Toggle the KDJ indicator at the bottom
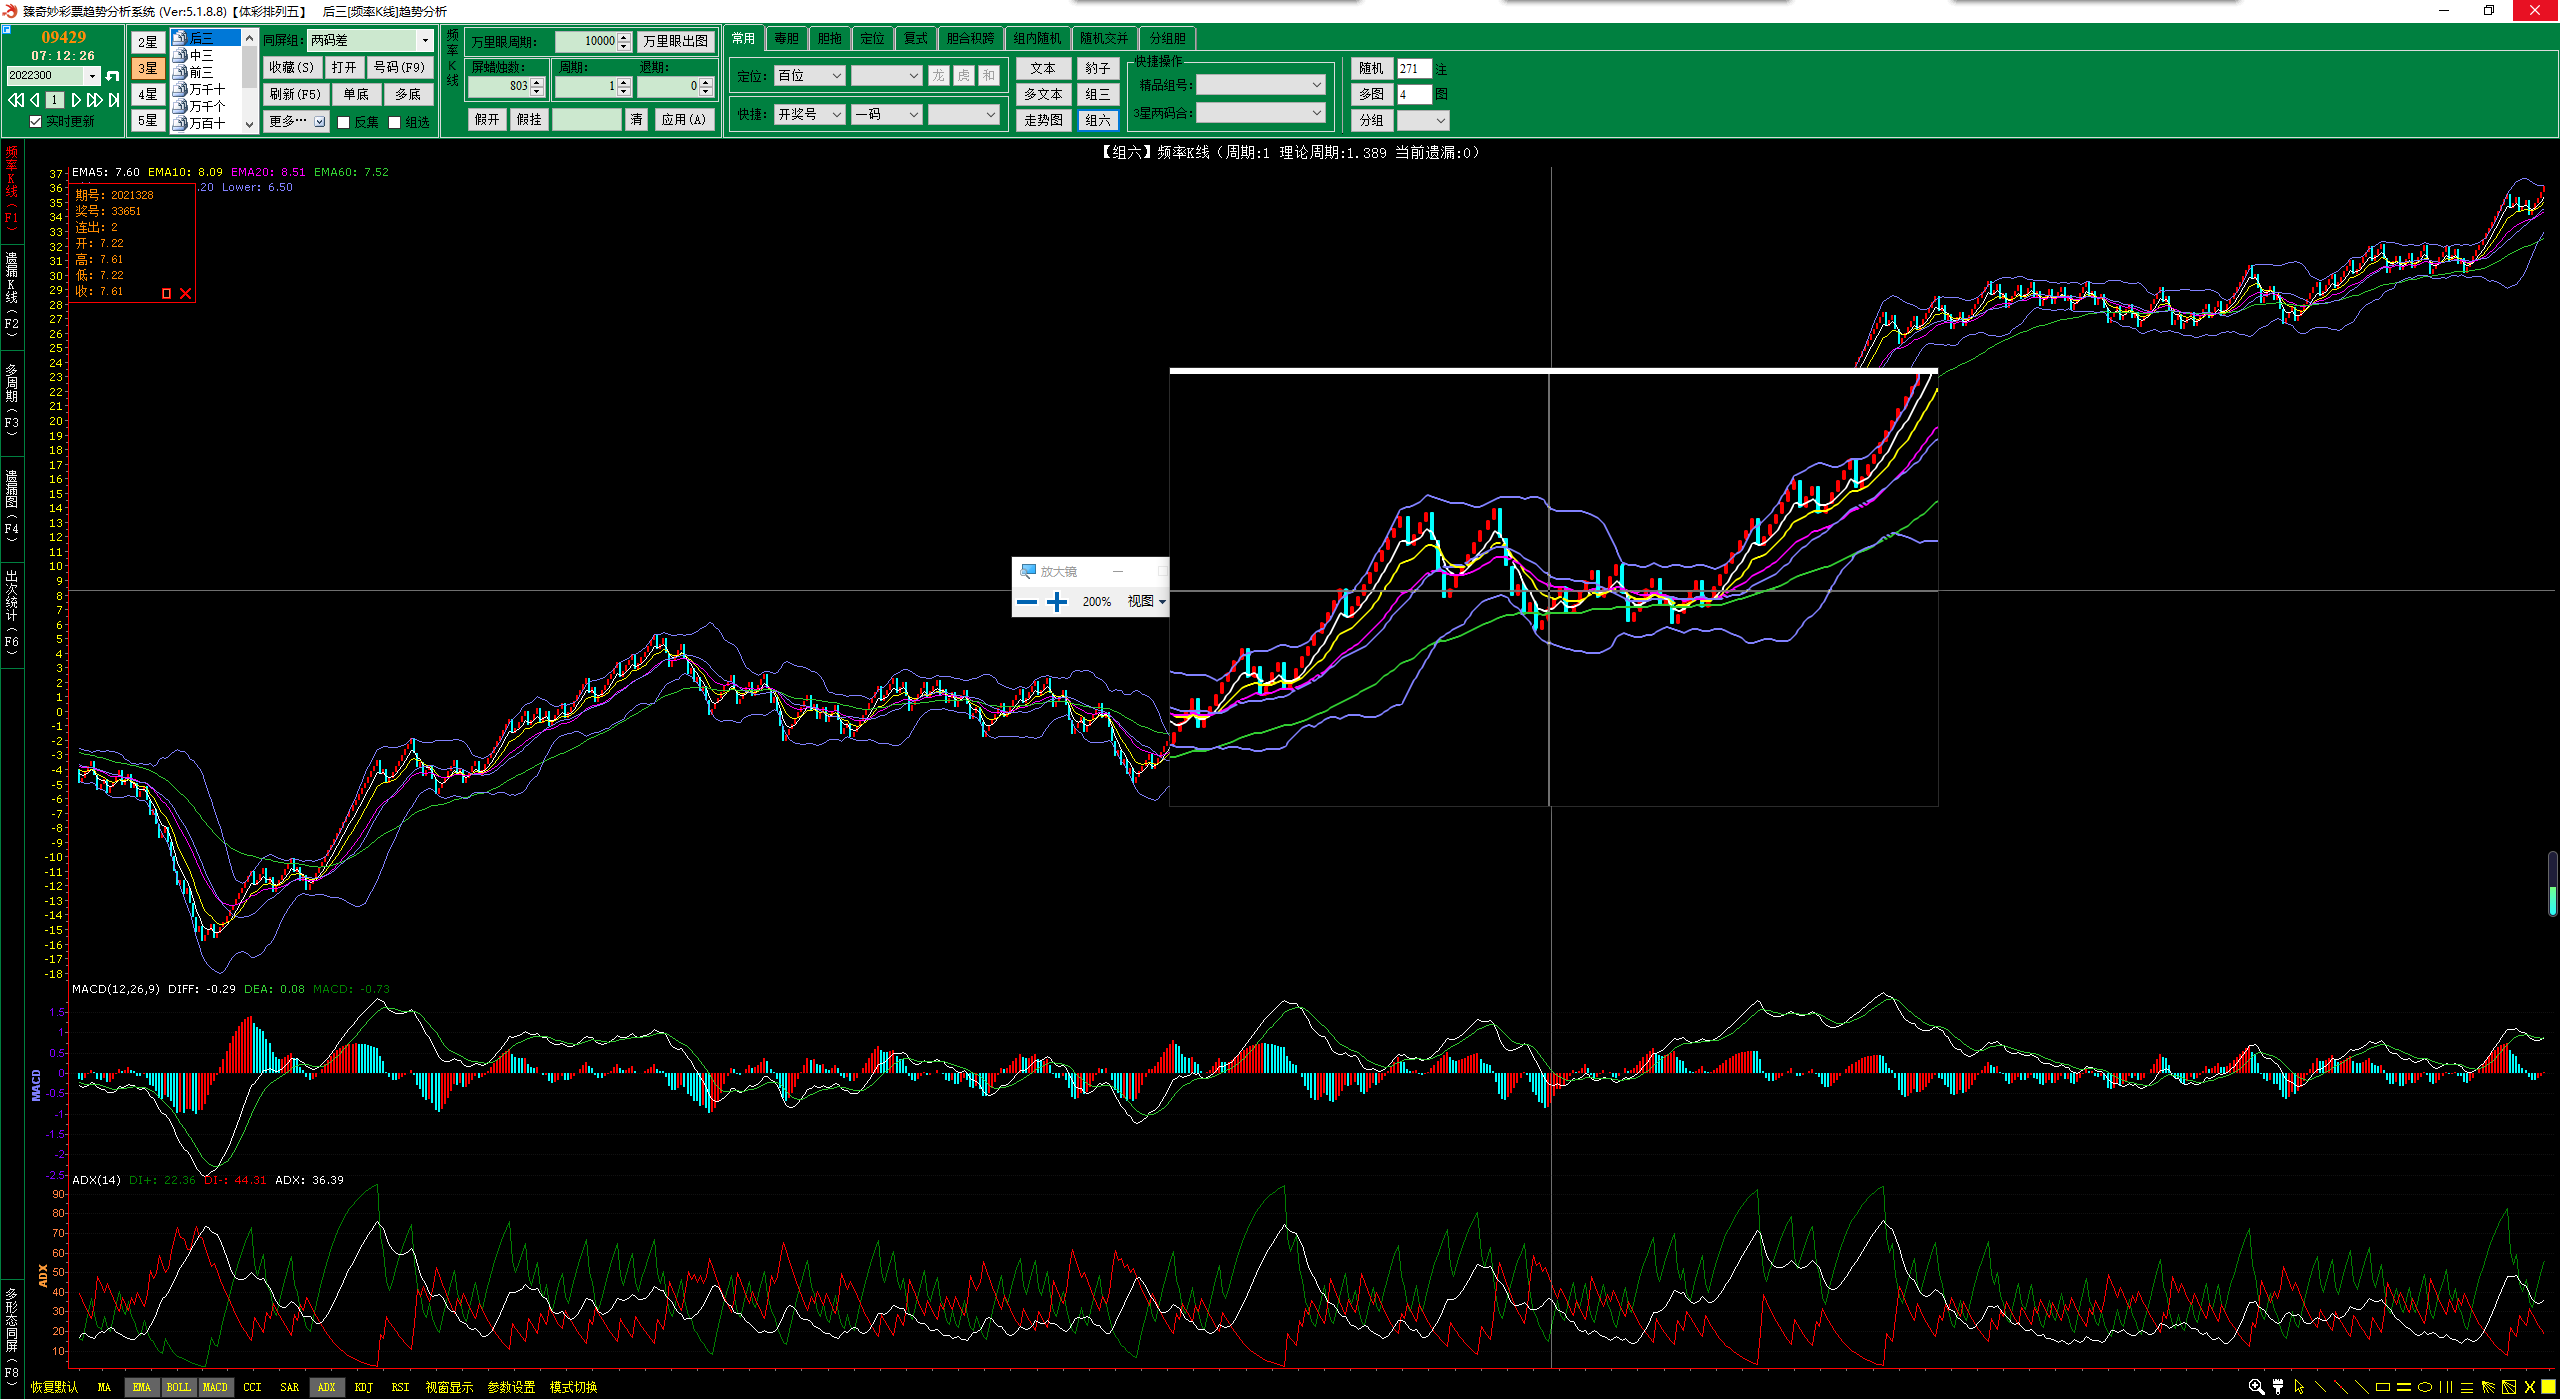The width and height of the screenshot is (2560, 1399). tap(363, 1387)
